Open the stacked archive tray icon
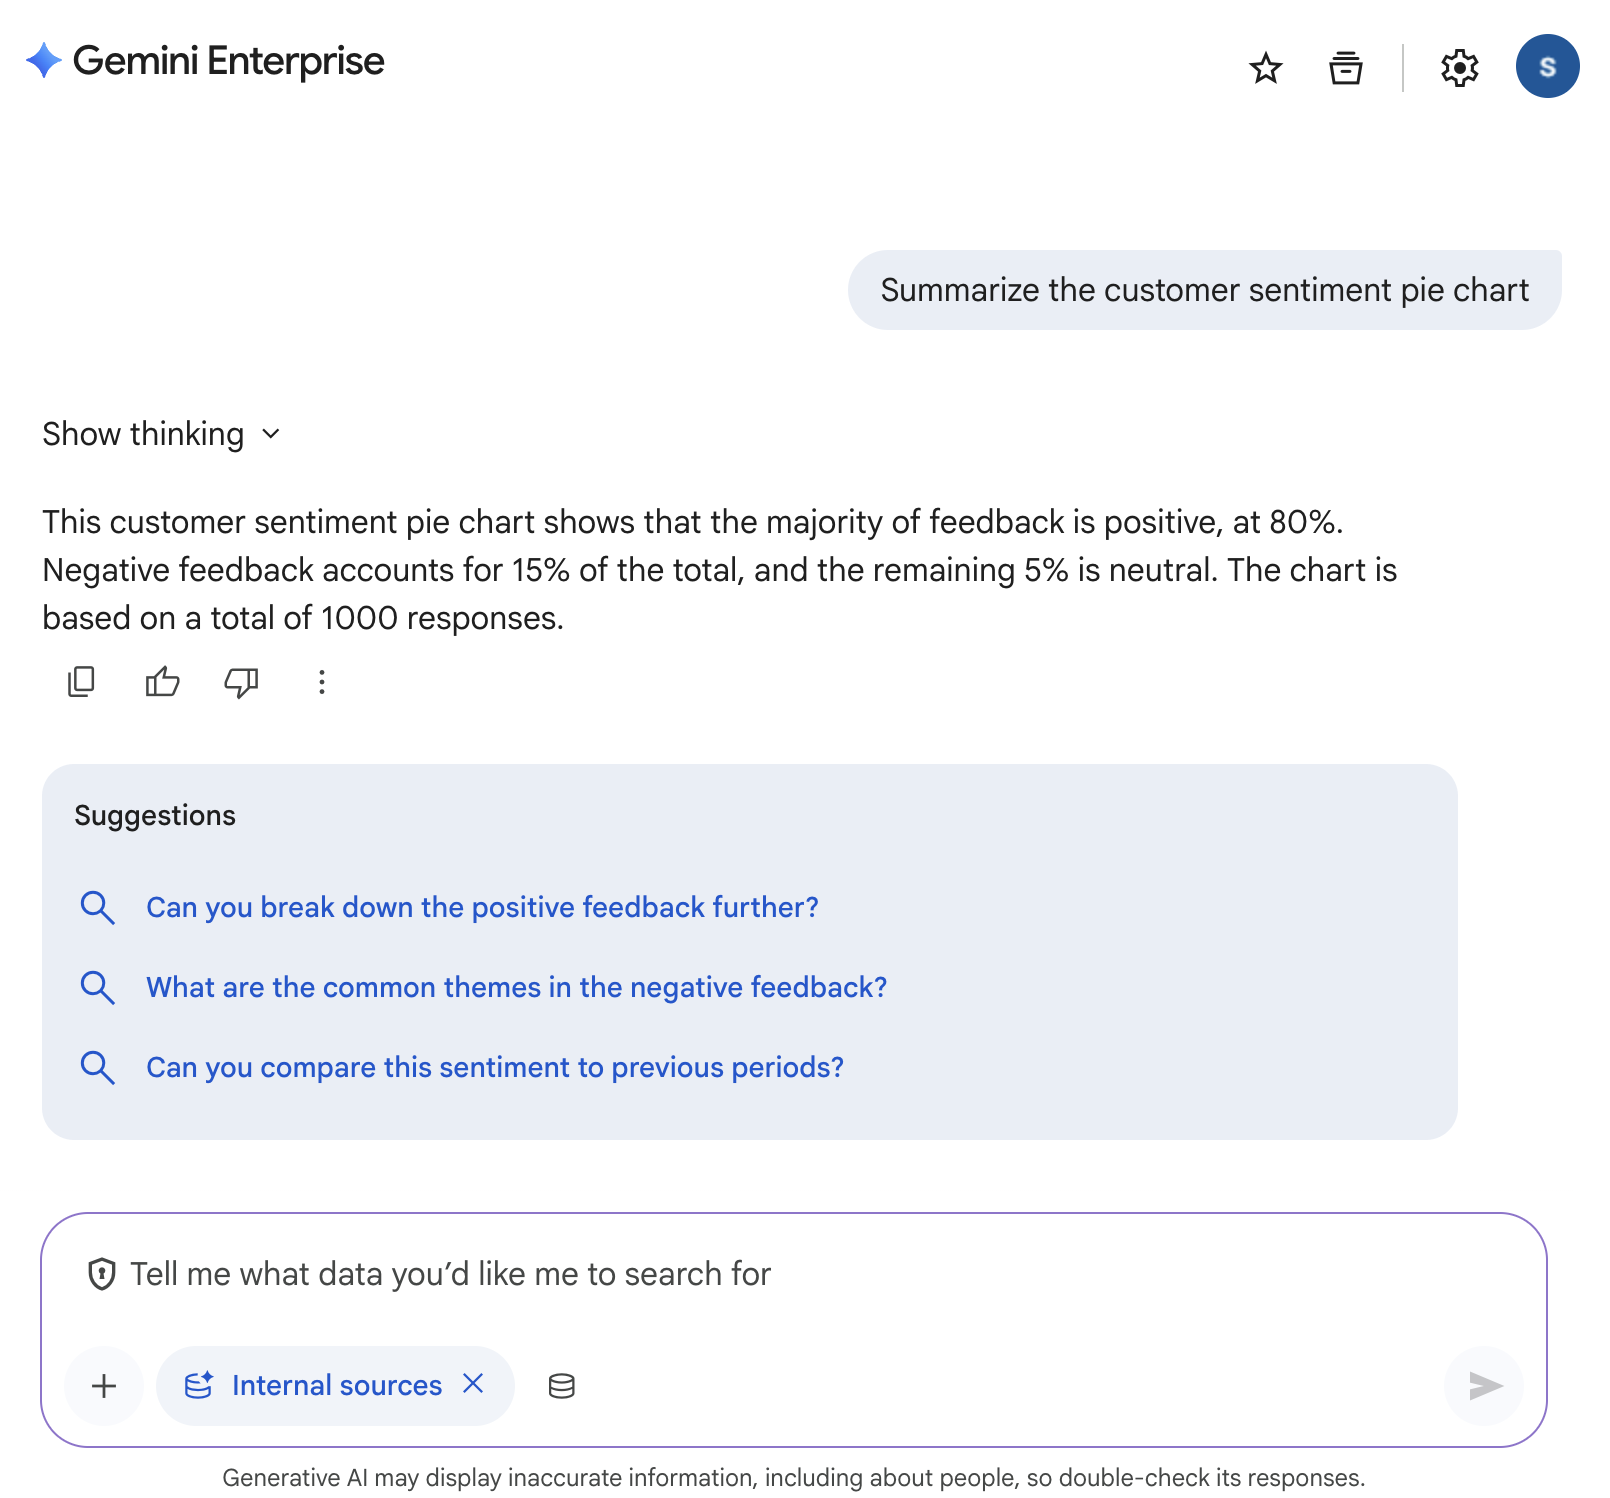This screenshot has width=1610, height=1498. click(1345, 68)
